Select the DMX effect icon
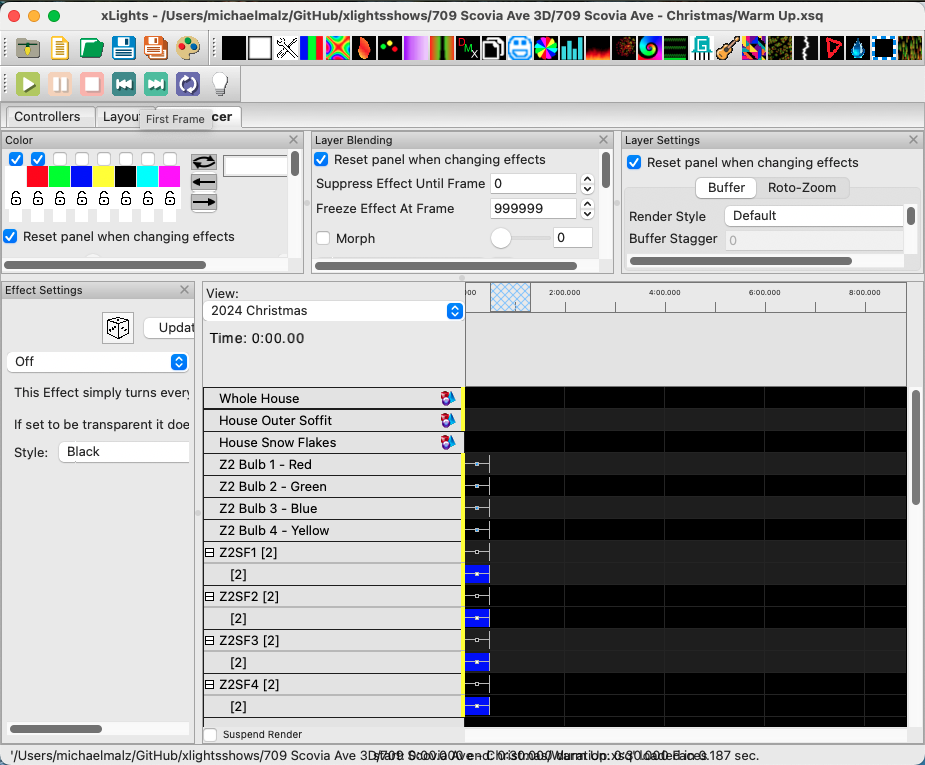Screen dimensions: 925x765 click(x=468, y=48)
